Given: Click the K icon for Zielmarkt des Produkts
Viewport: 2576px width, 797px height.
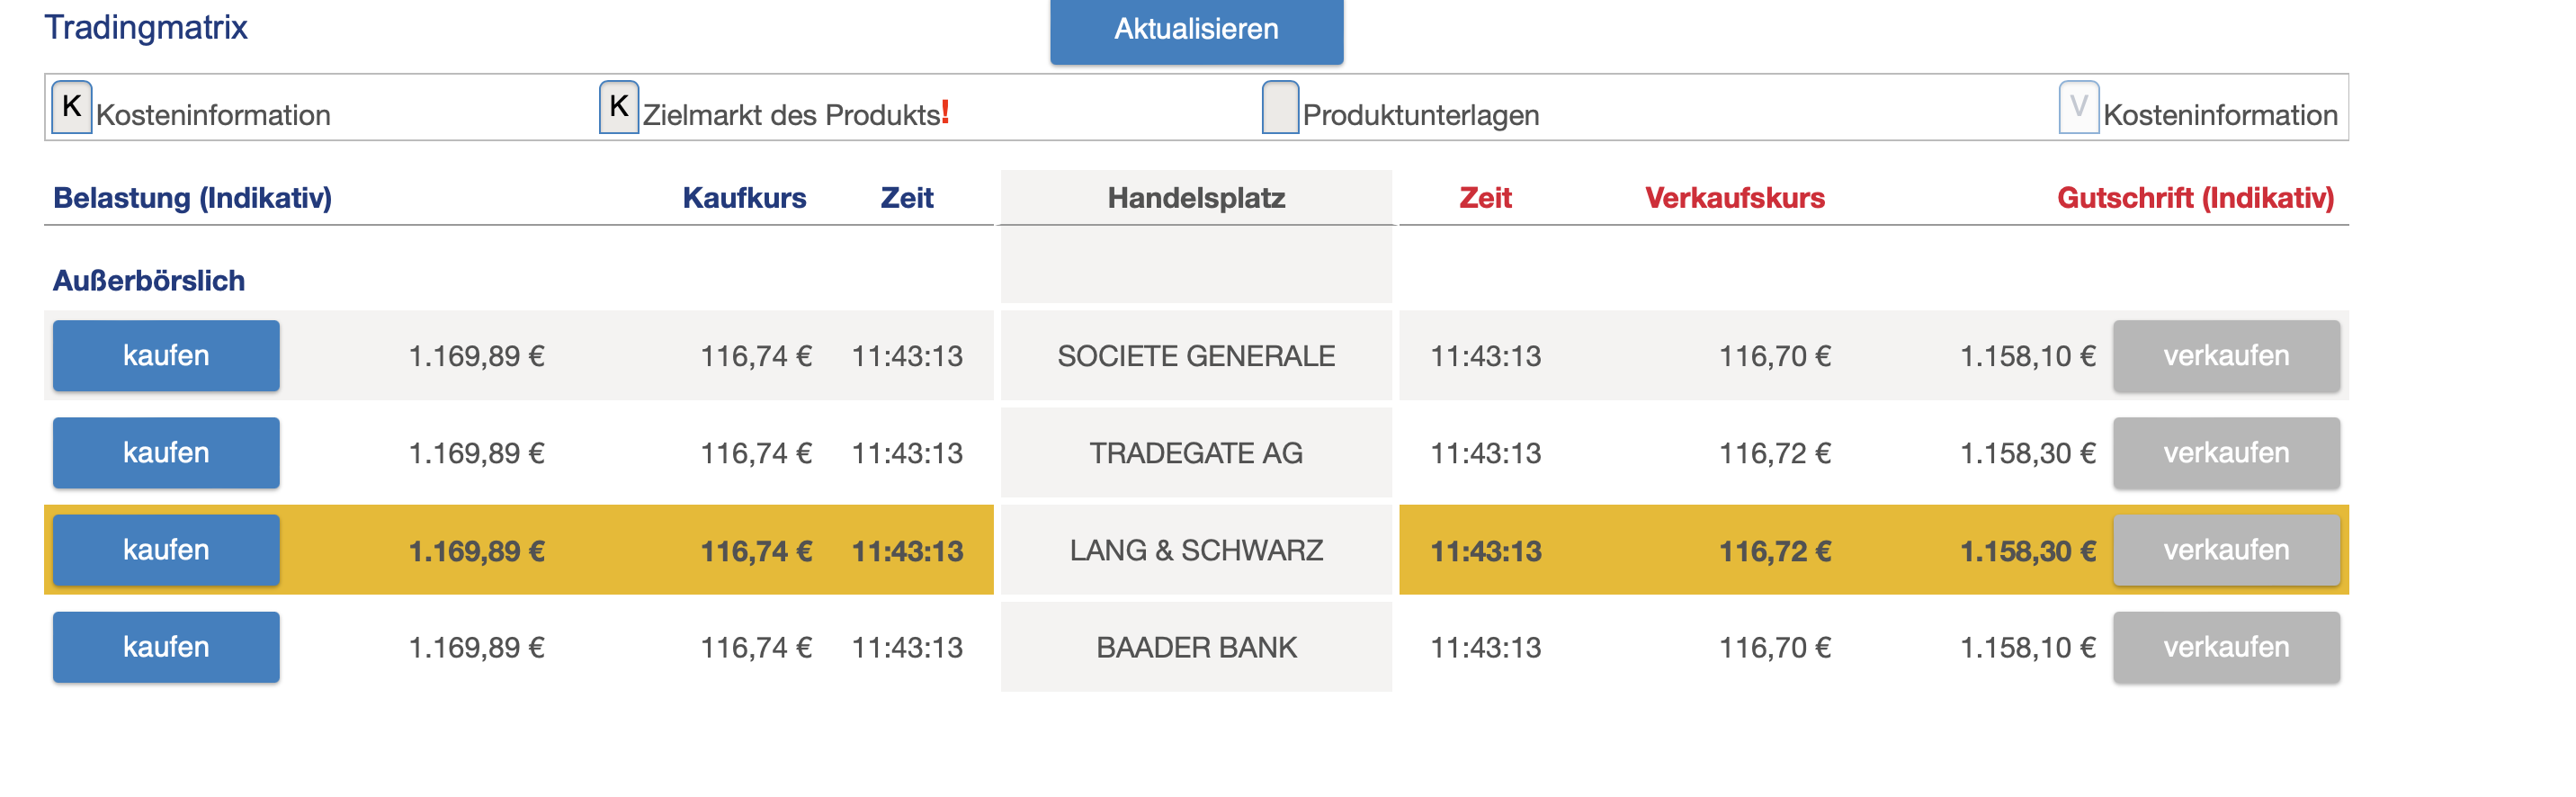Looking at the screenshot, I should tap(618, 107).
